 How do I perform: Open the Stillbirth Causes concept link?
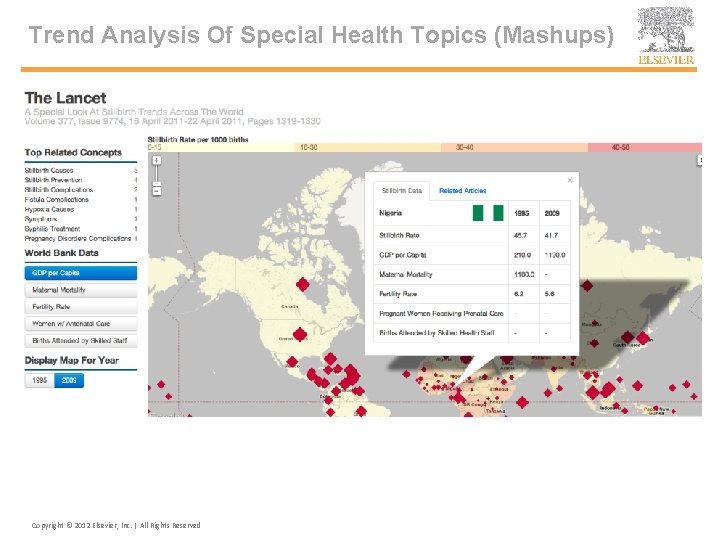tap(49, 171)
